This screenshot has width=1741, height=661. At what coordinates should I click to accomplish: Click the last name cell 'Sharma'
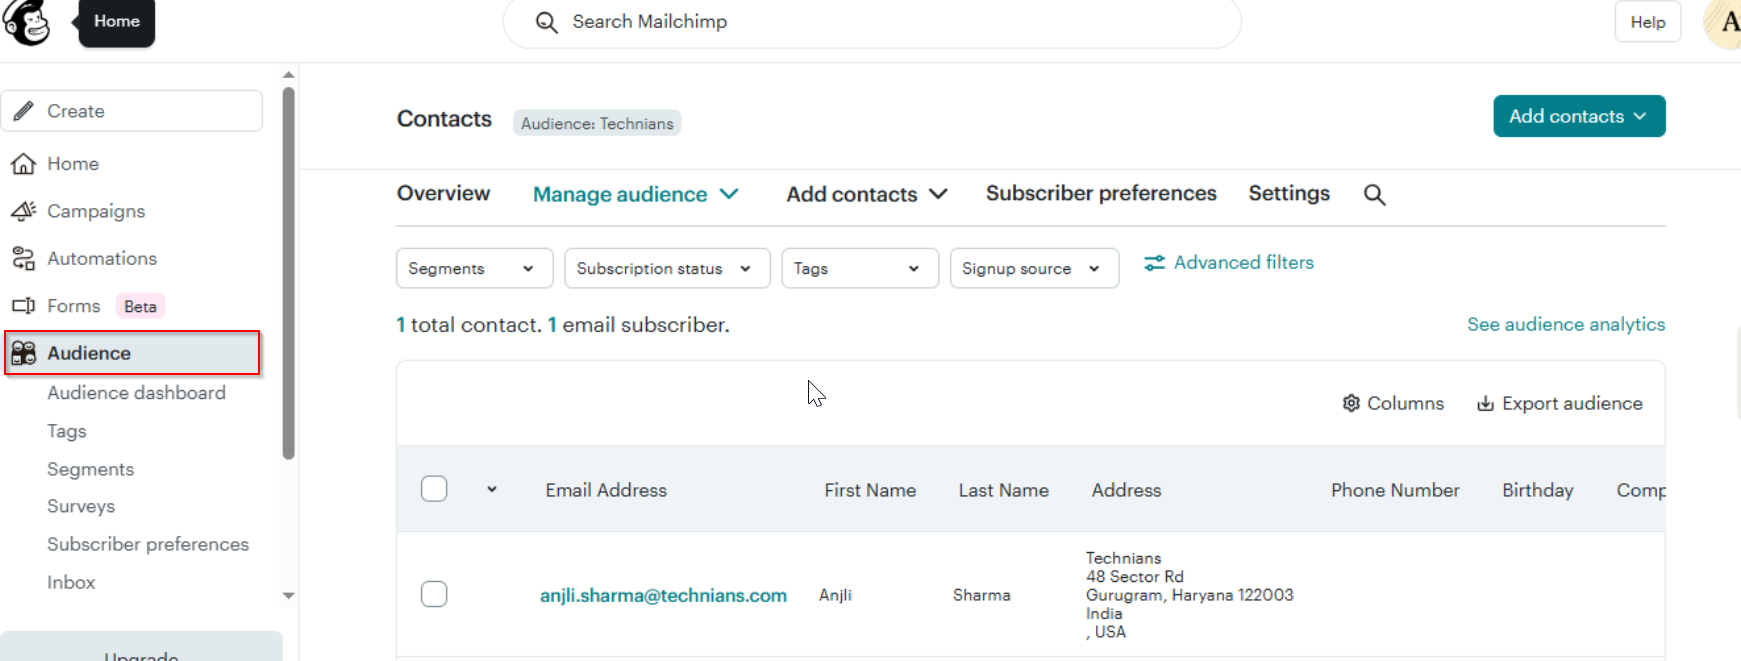pyautogui.click(x=981, y=595)
